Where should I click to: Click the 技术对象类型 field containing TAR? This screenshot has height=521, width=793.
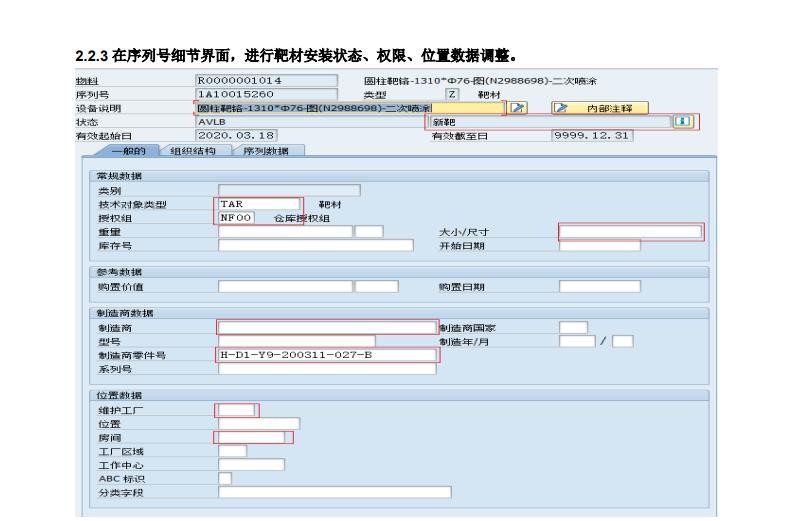[x=258, y=204]
